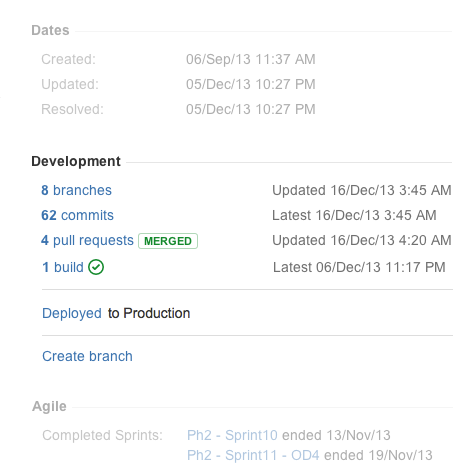Click the Deployed link

(72, 313)
